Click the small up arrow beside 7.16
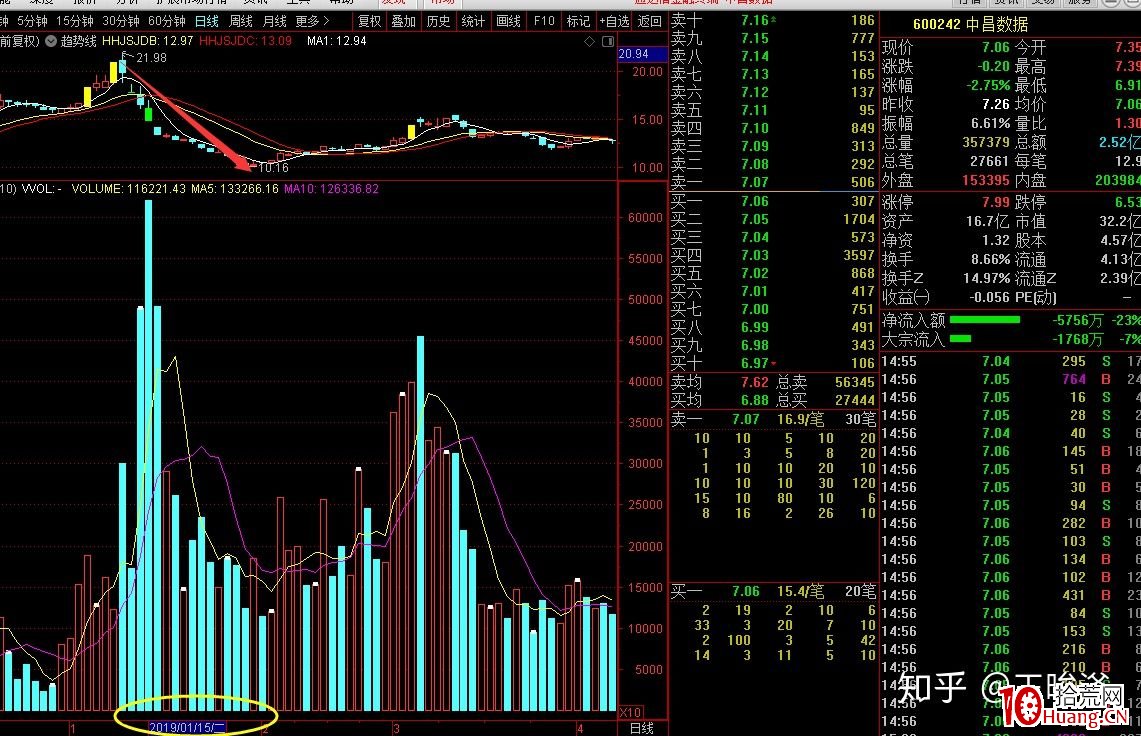The height and width of the screenshot is (736, 1141). point(775,21)
